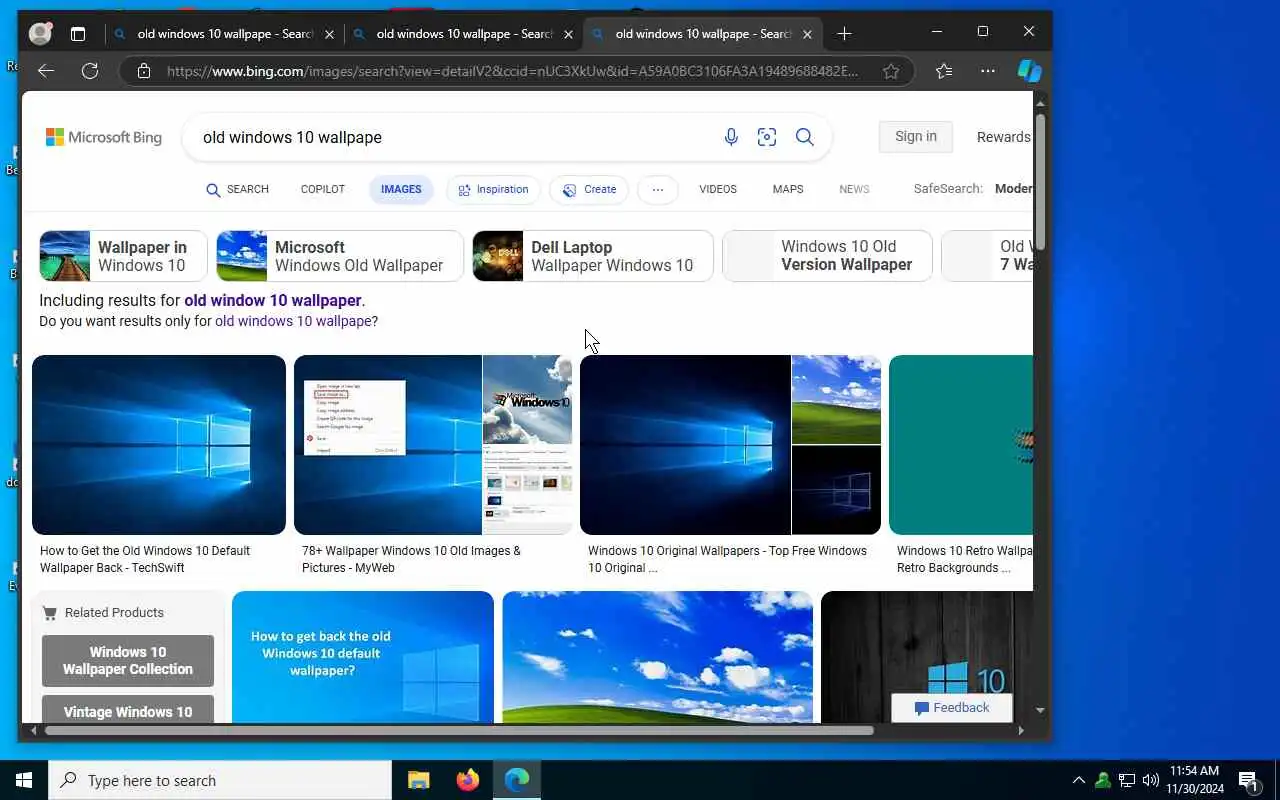Open TechSwift blue Windows logo thumbnail
Screen dimensions: 1280x800
tap(159, 445)
